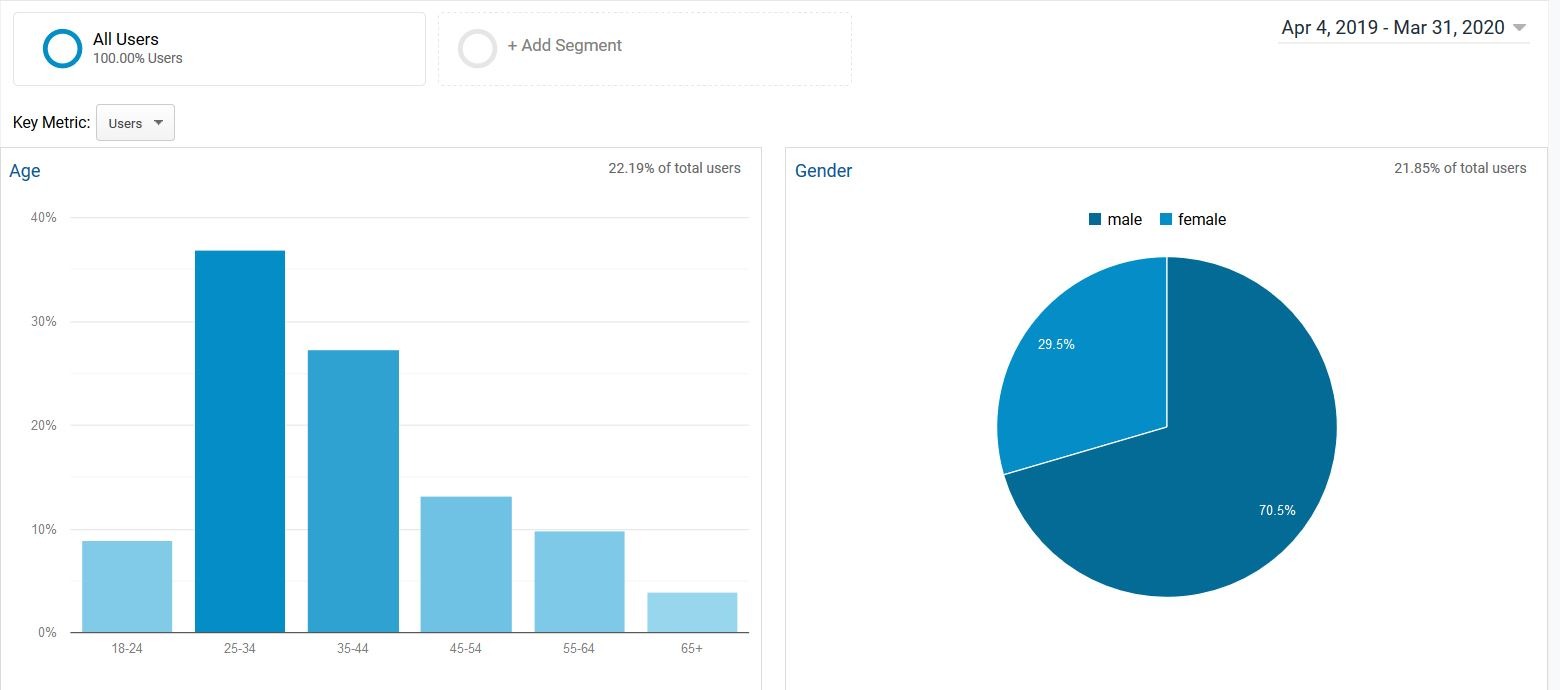Select the male legend swatch
The image size is (1560, 690).
1096,219
